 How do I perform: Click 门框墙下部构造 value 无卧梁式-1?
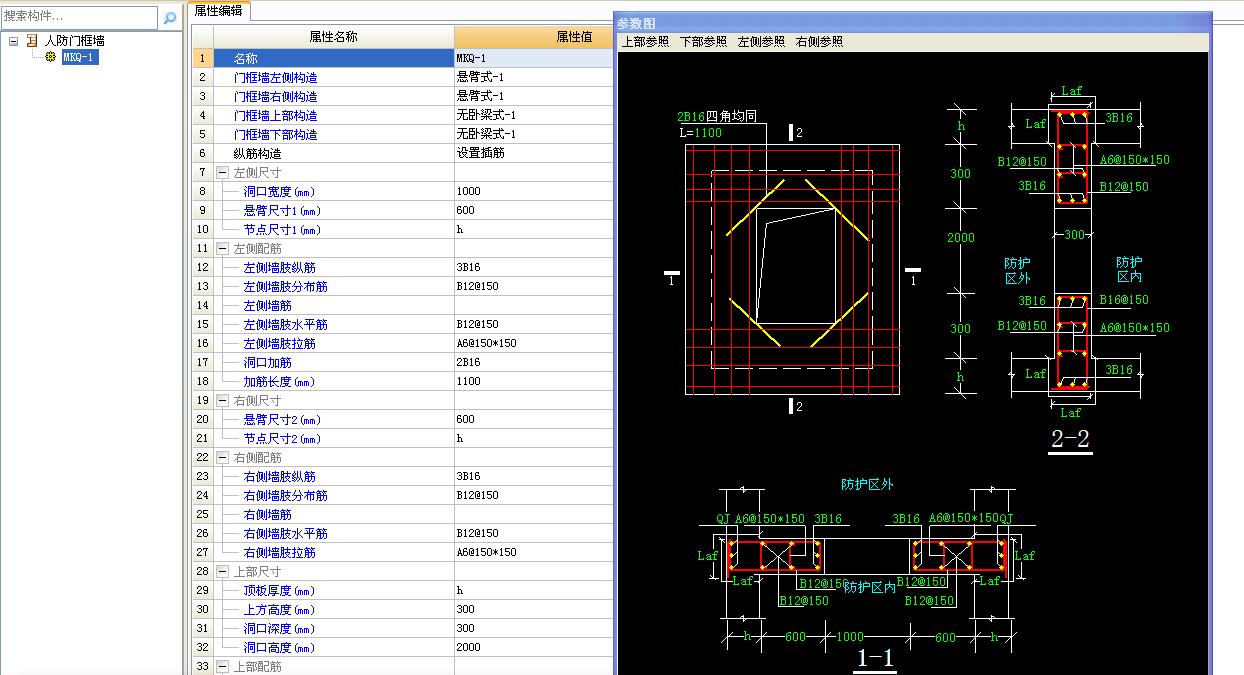click(x=534, y=135)
